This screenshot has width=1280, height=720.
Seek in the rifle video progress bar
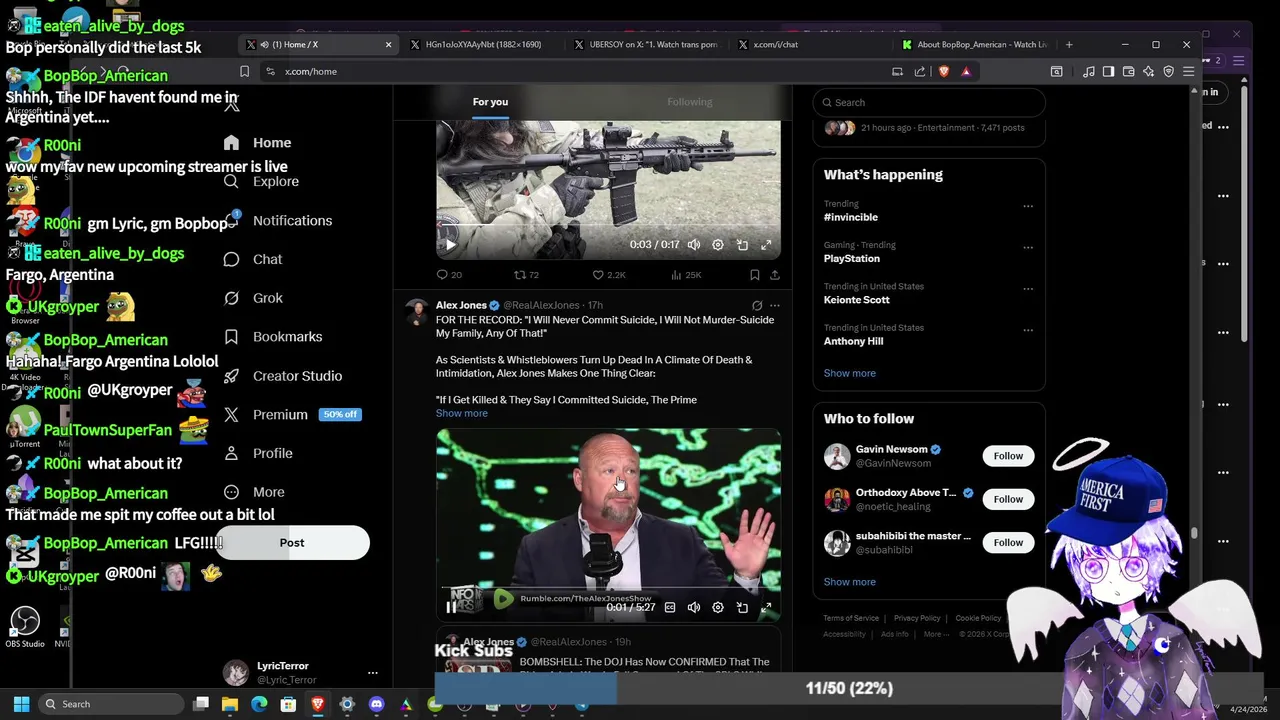point(608,226)
